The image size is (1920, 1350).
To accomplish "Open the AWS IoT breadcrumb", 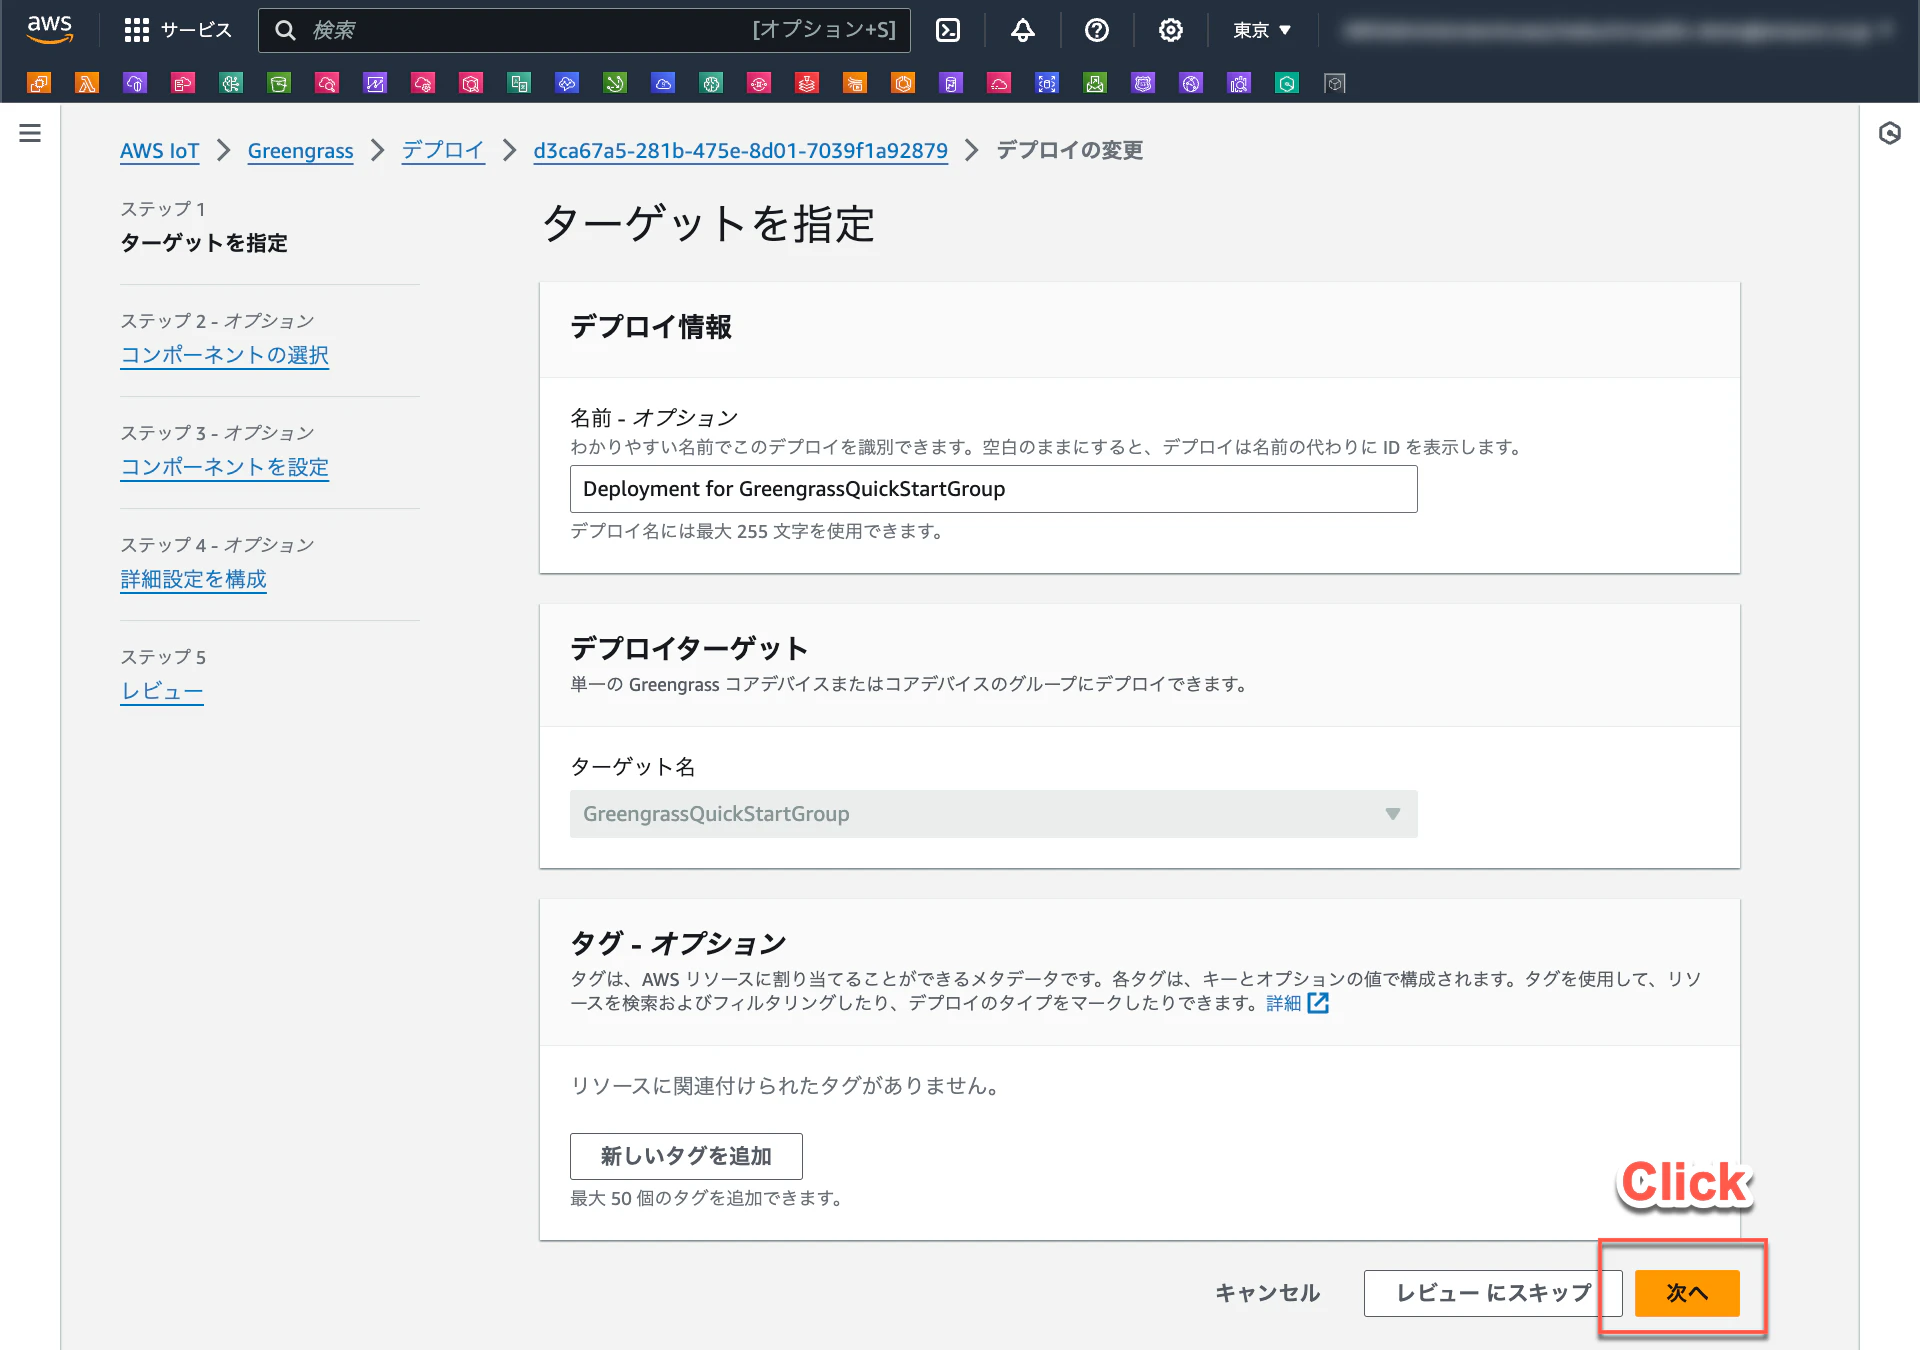I will tap(159, 151).
